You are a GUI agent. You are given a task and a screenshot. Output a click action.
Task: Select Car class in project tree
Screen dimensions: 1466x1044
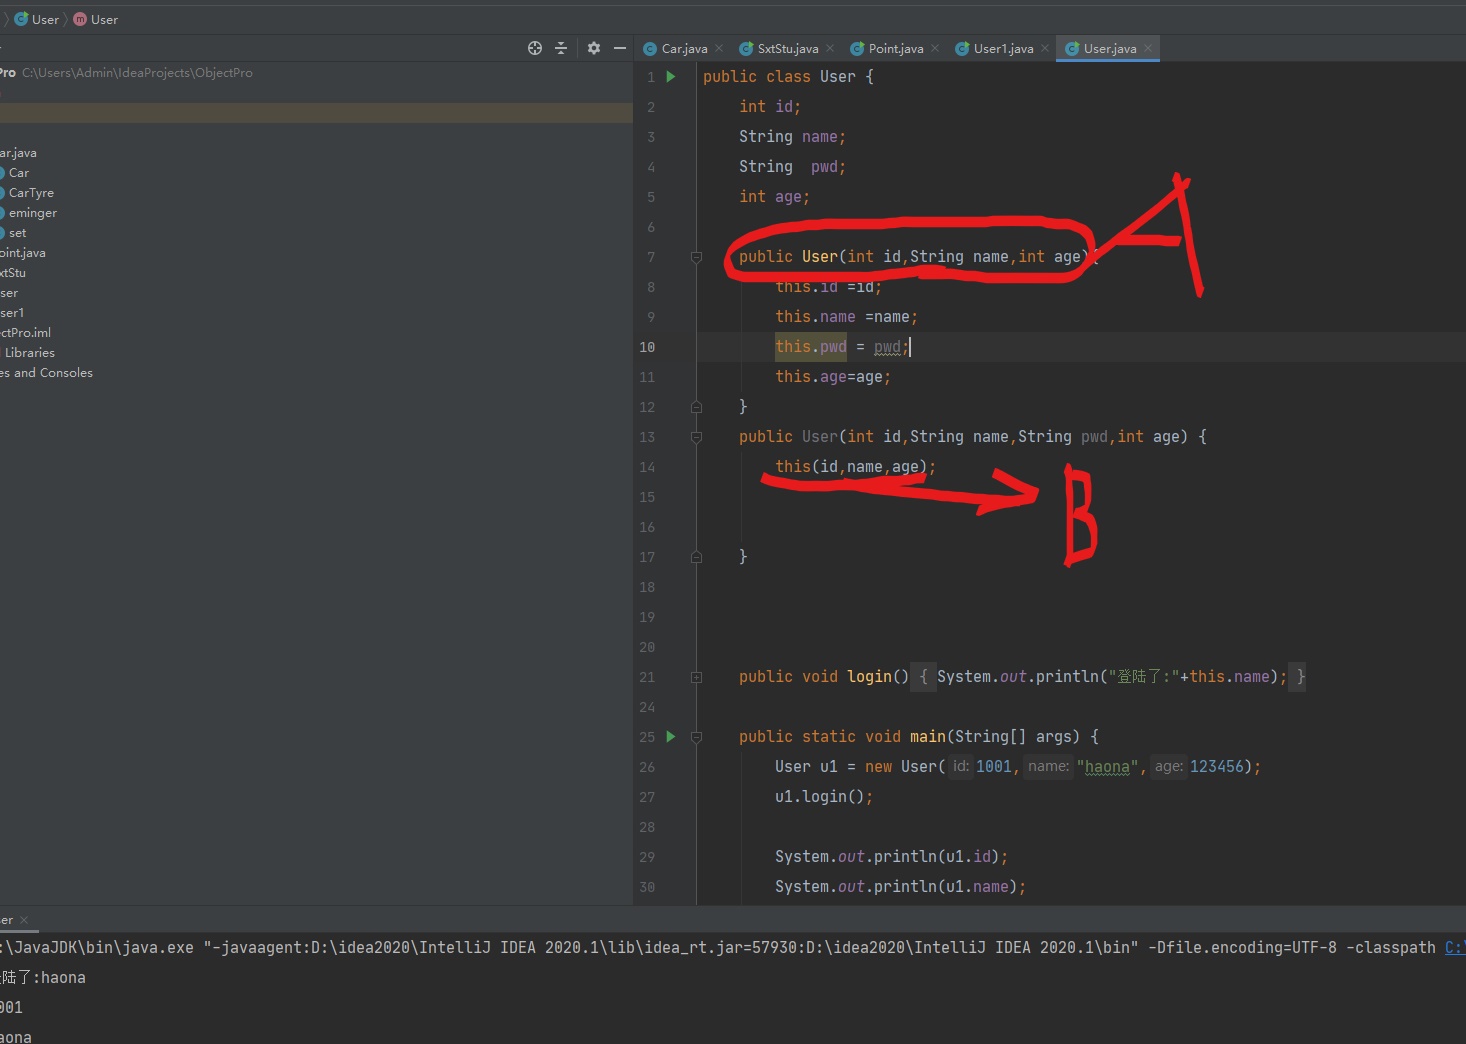18,173
